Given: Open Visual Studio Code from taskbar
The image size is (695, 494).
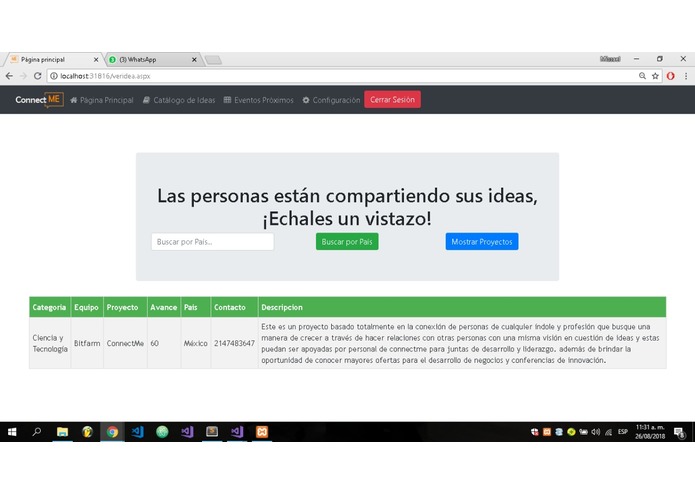Looking at the screenshot, I should coord(137,432).
